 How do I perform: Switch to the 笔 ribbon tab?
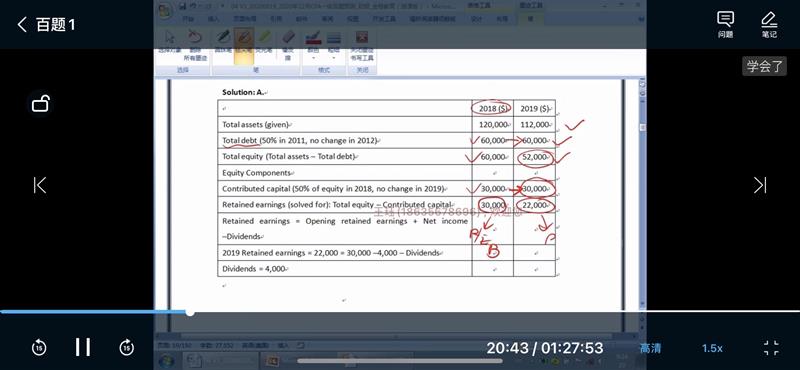[x=530, y=19]
